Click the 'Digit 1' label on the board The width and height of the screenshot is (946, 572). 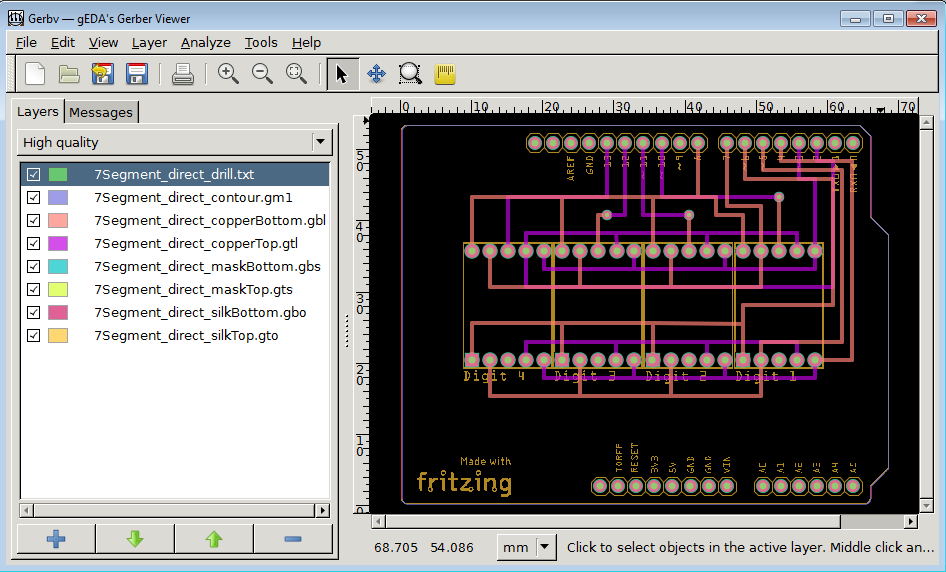click(766, 376)
